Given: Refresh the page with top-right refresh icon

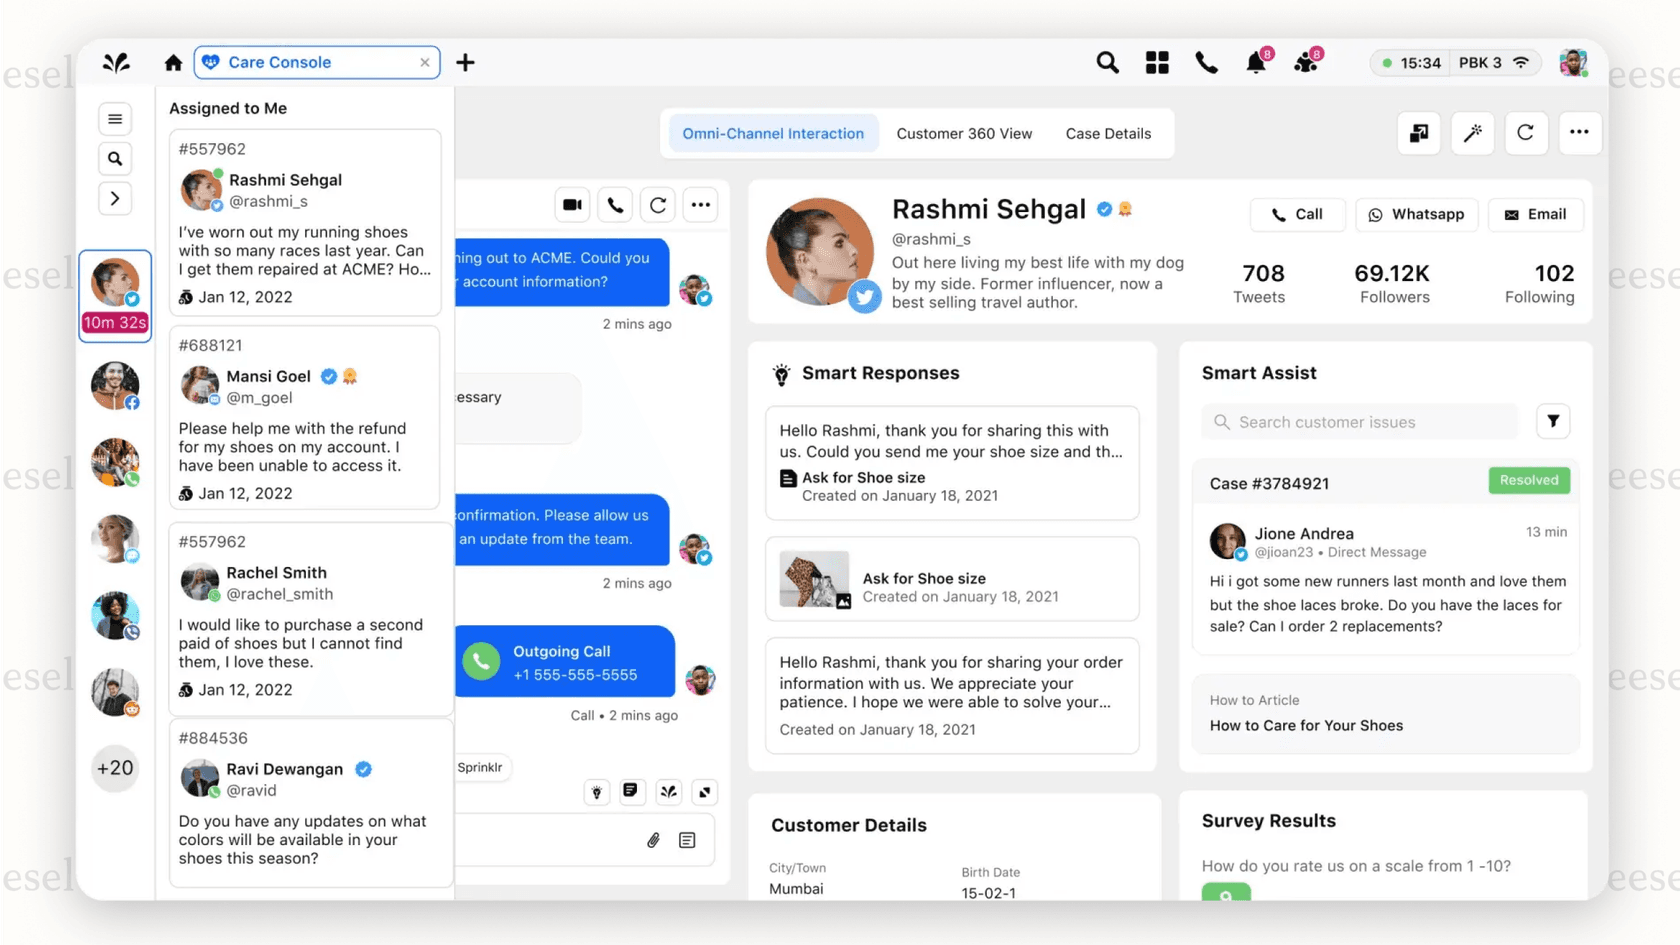Looking at the screenshot, I should [x=1525, y=133].
